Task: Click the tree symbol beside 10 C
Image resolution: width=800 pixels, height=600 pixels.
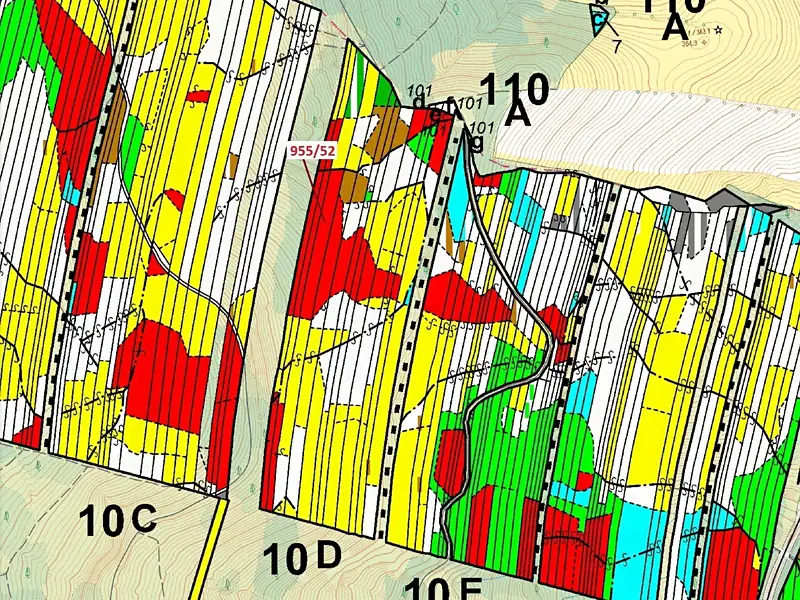Action: tap(38, 465)
